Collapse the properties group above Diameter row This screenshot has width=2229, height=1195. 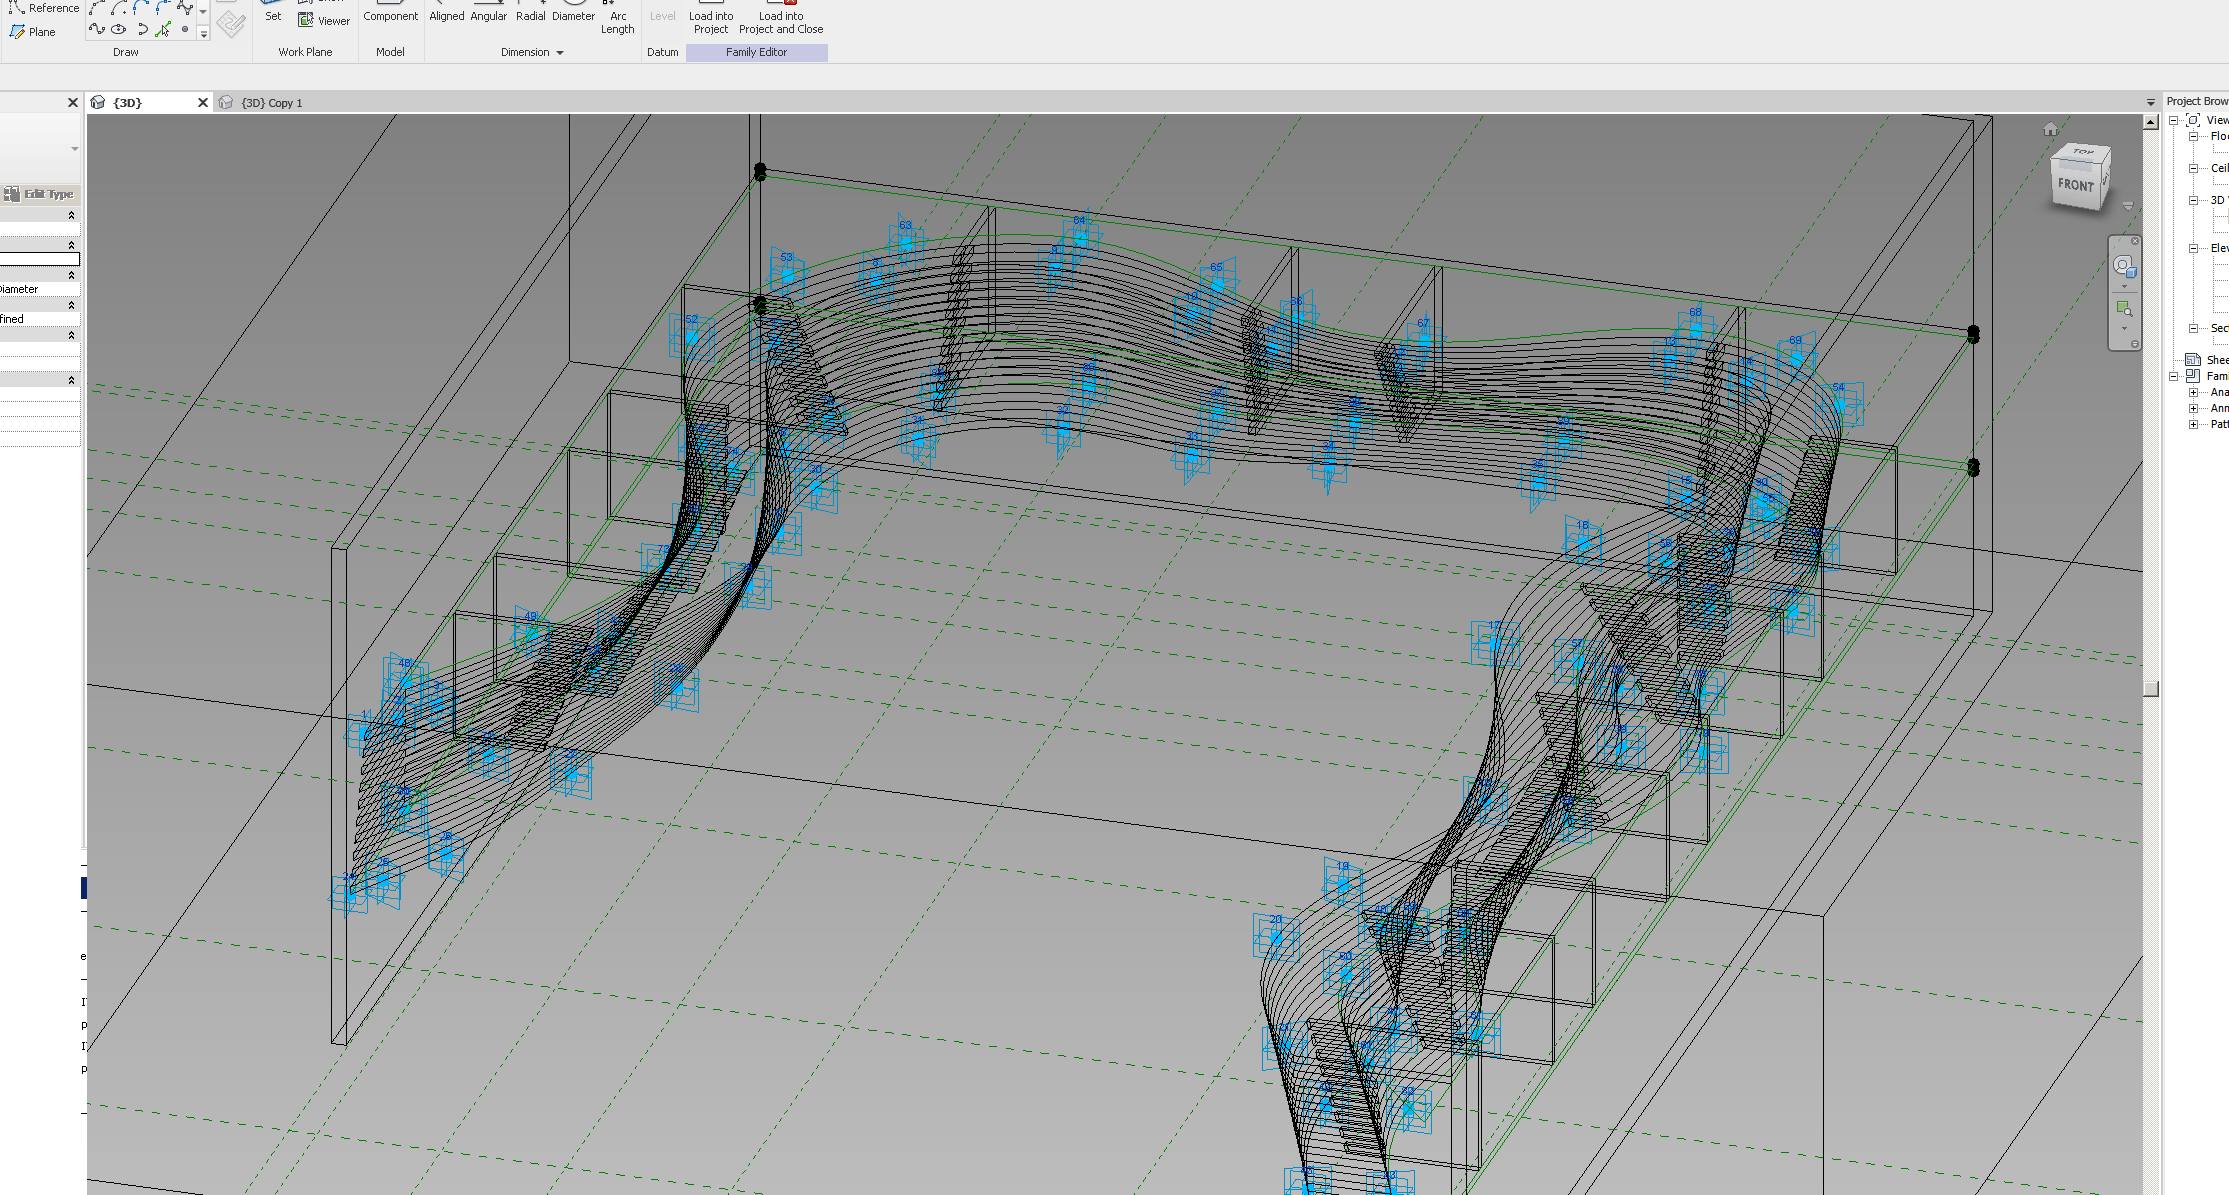point(71,275)
